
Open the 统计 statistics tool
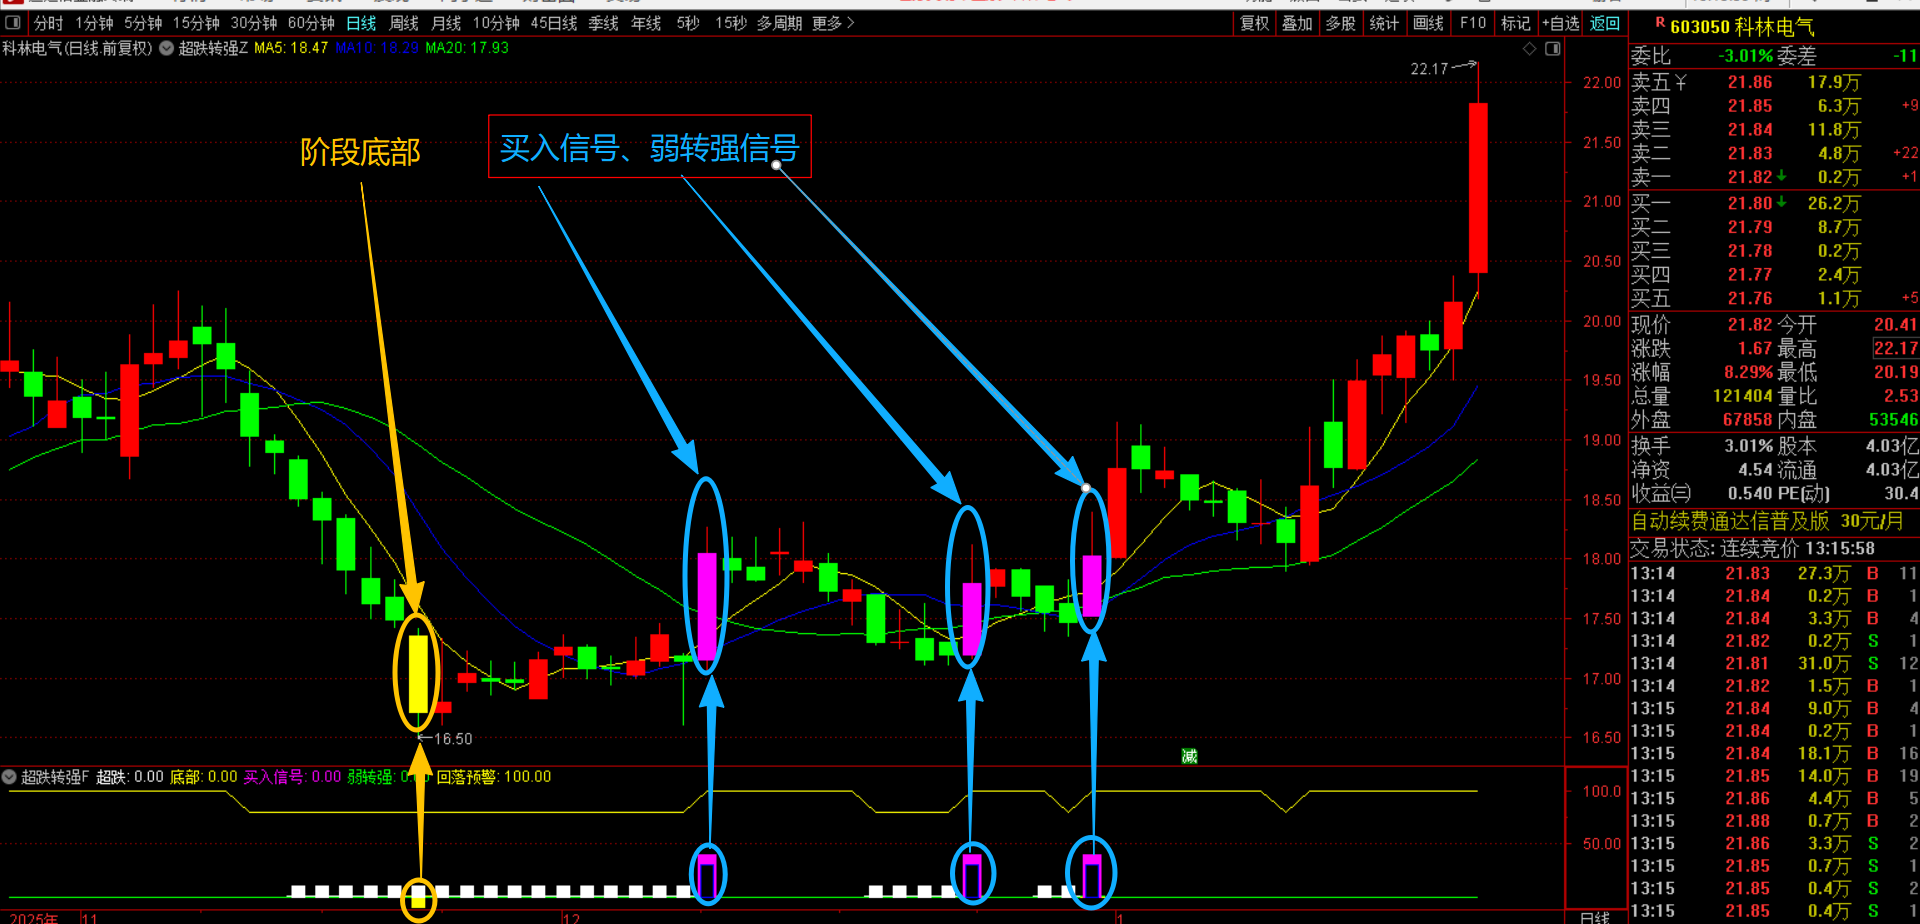pos(1384,23)
